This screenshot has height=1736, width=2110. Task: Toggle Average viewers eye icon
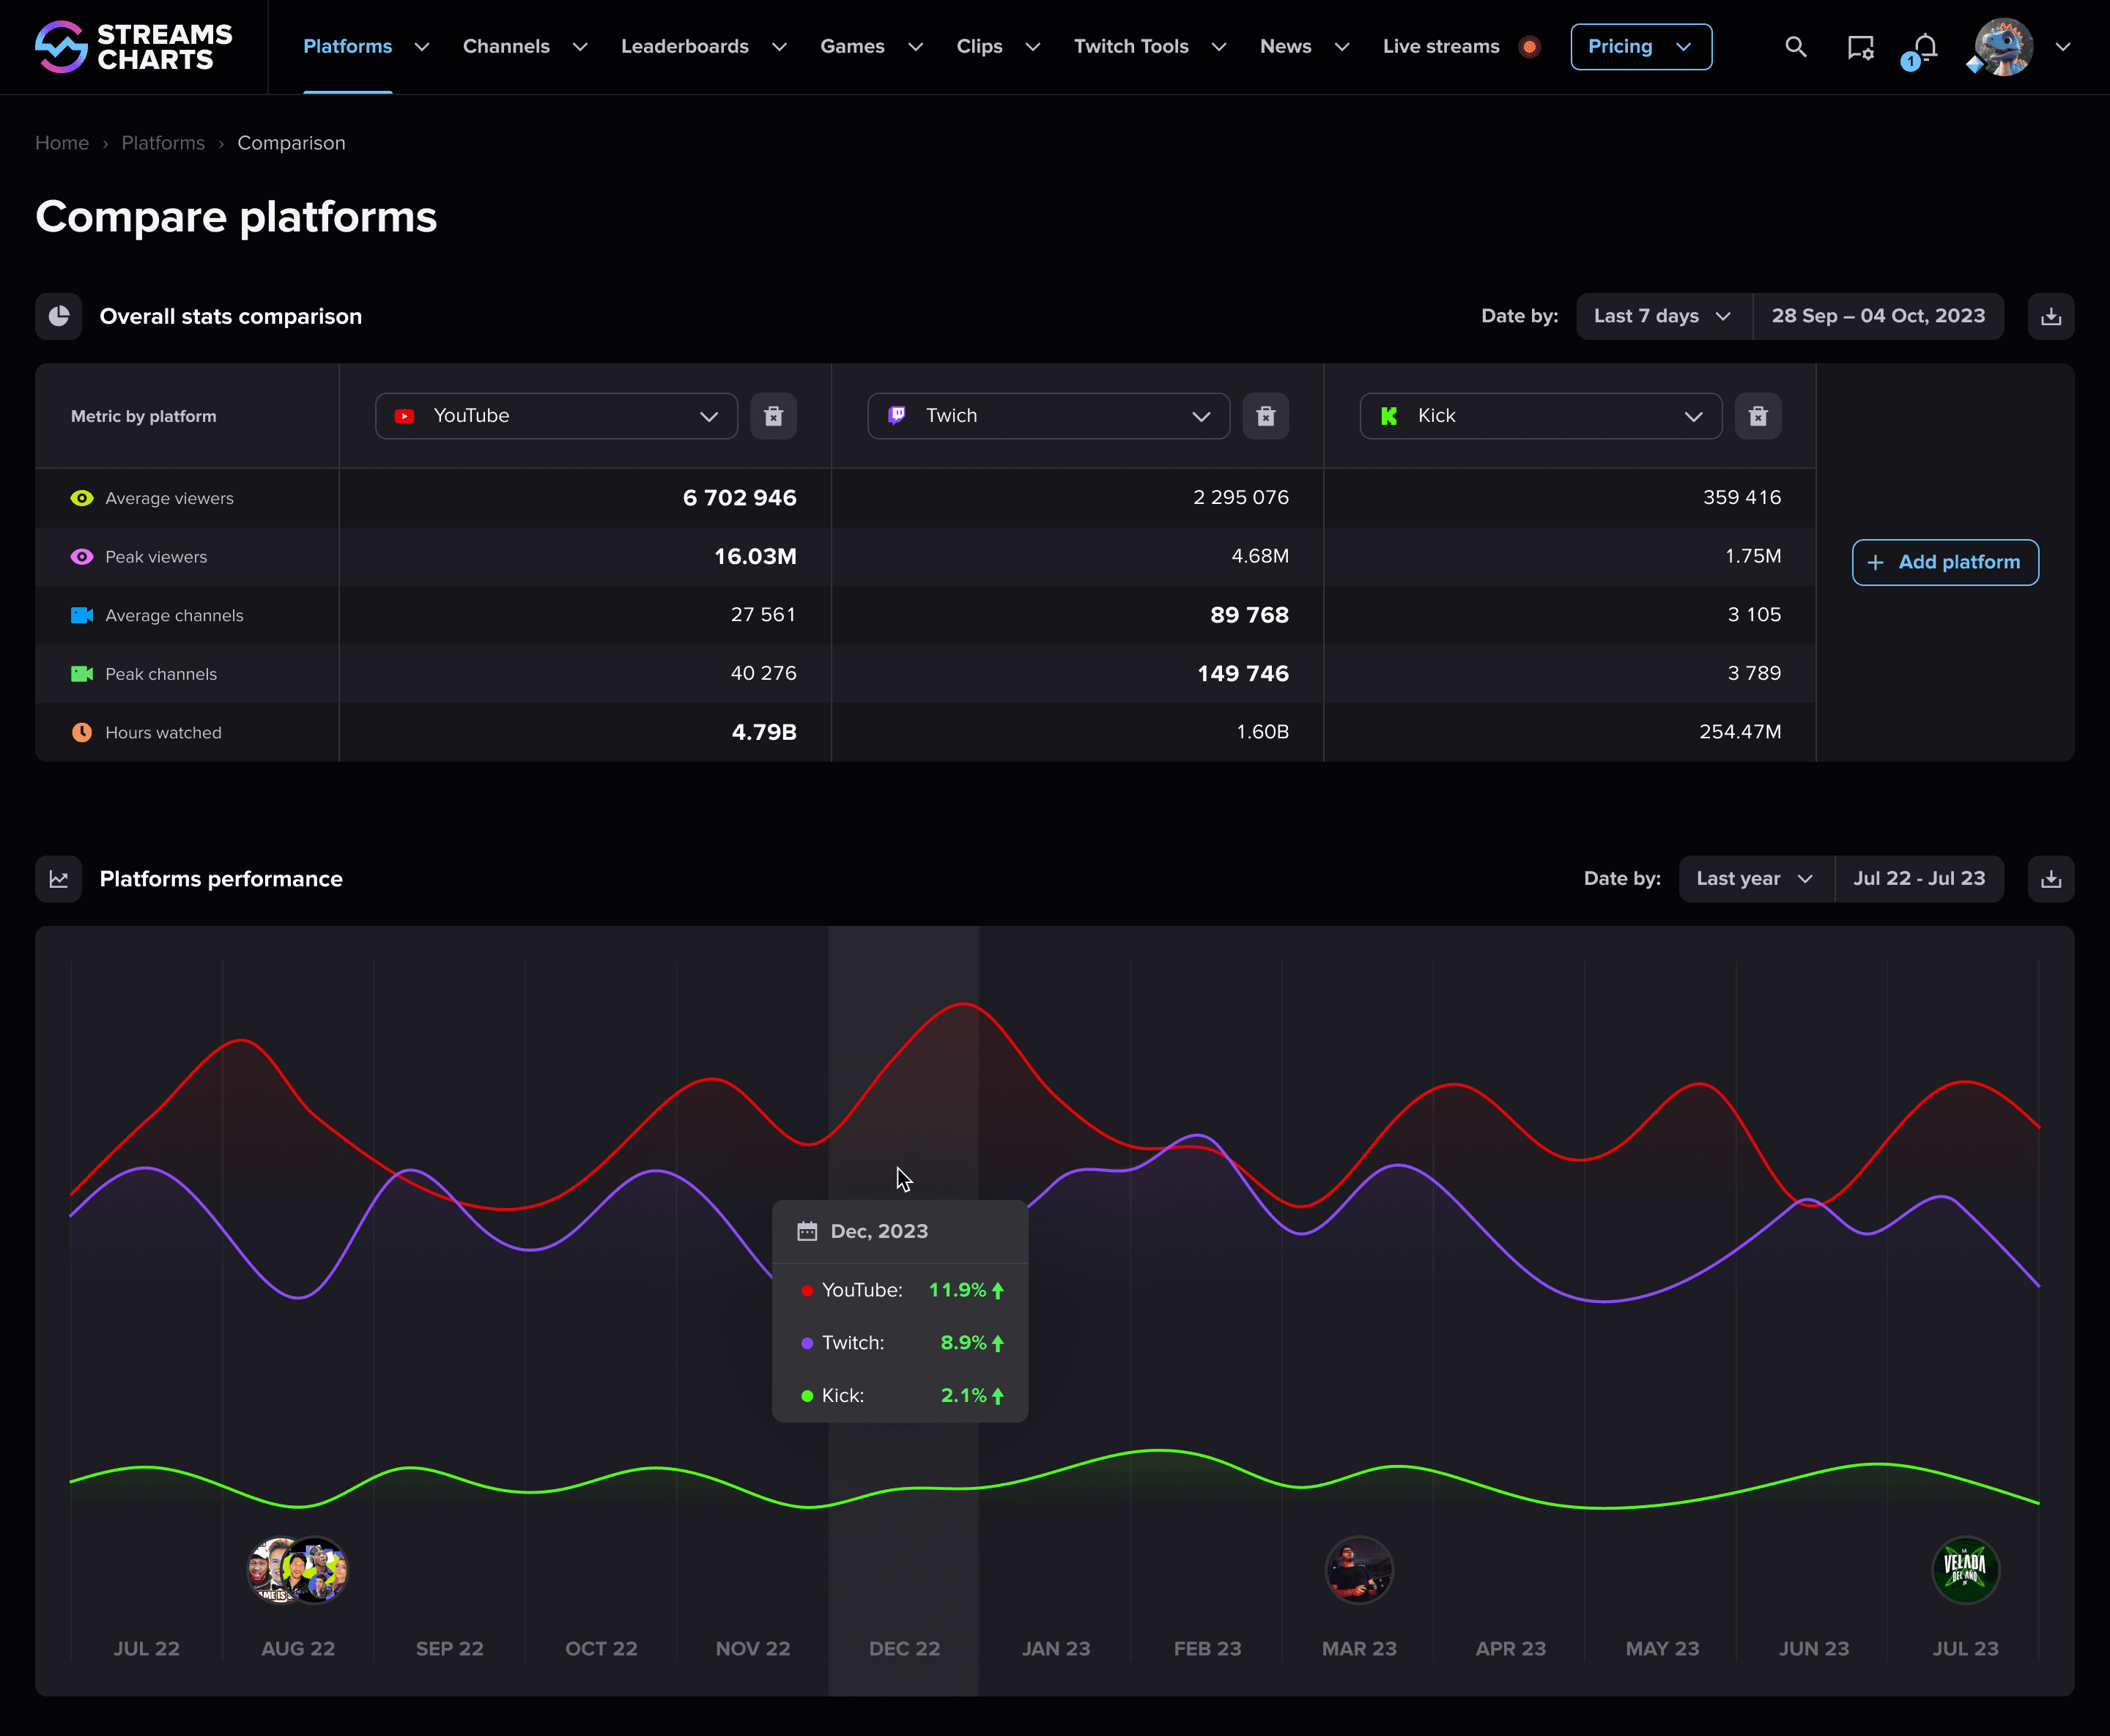(82, 498)
